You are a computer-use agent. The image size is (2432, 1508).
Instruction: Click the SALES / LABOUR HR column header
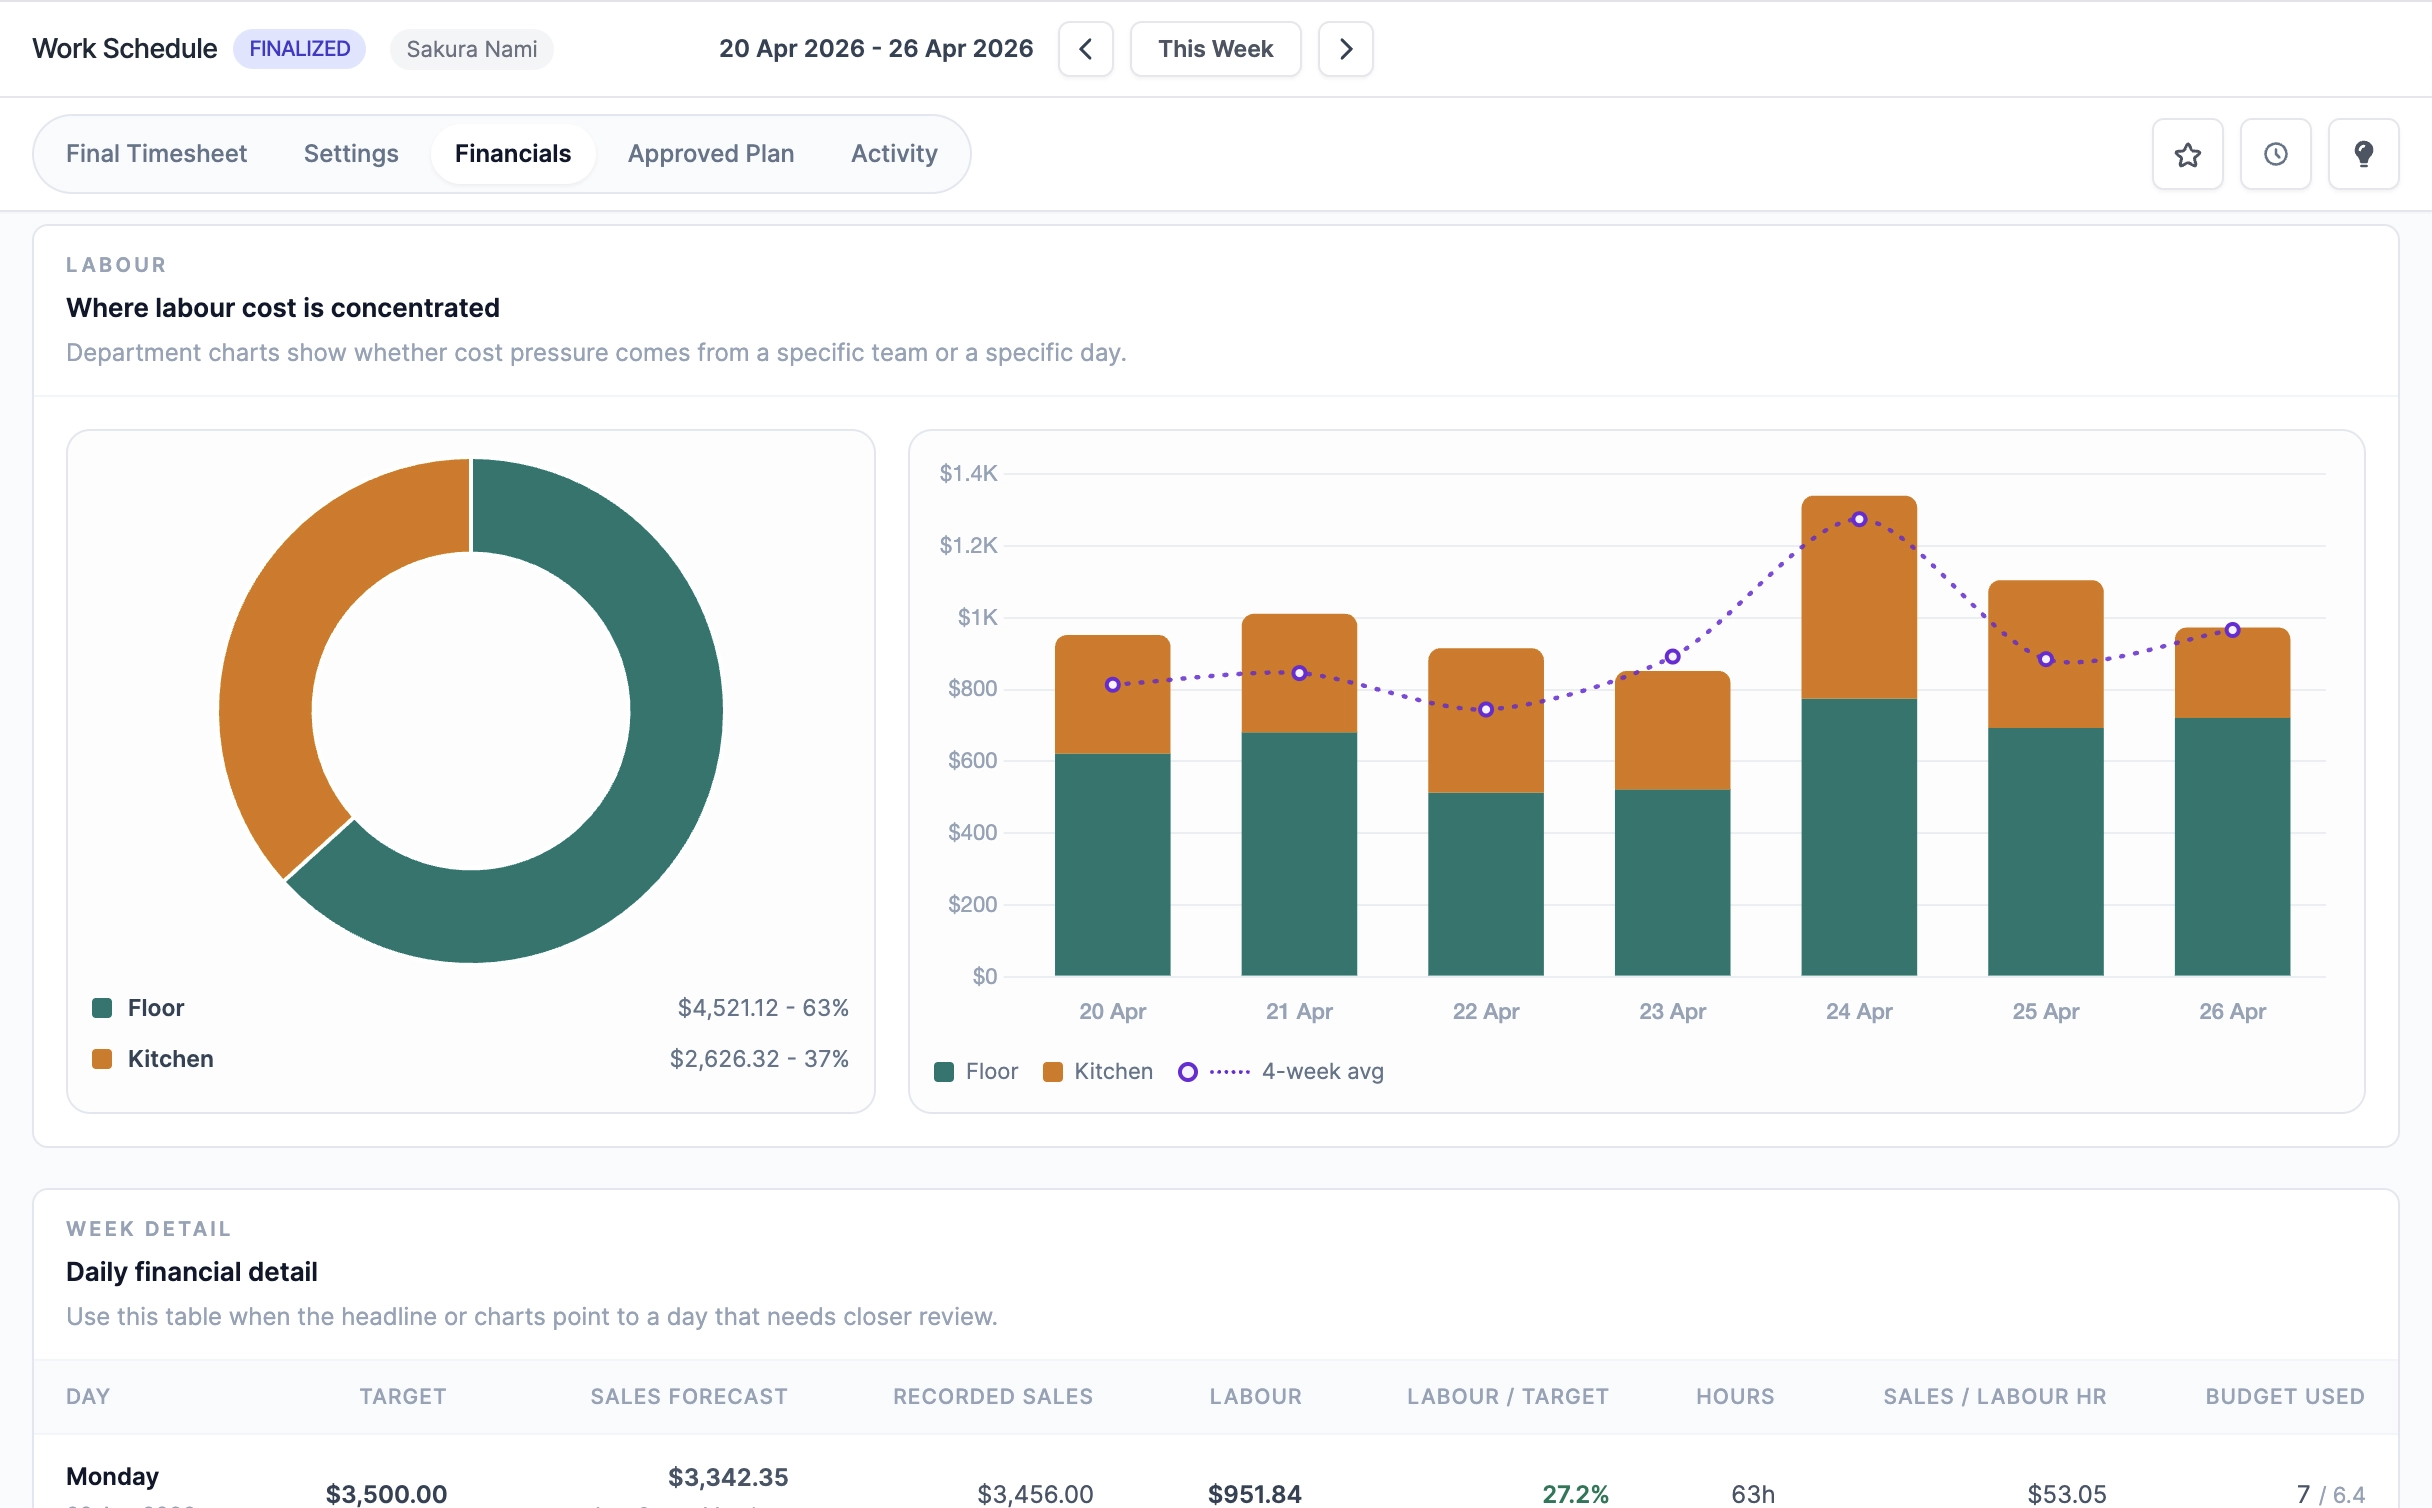1995,1396
